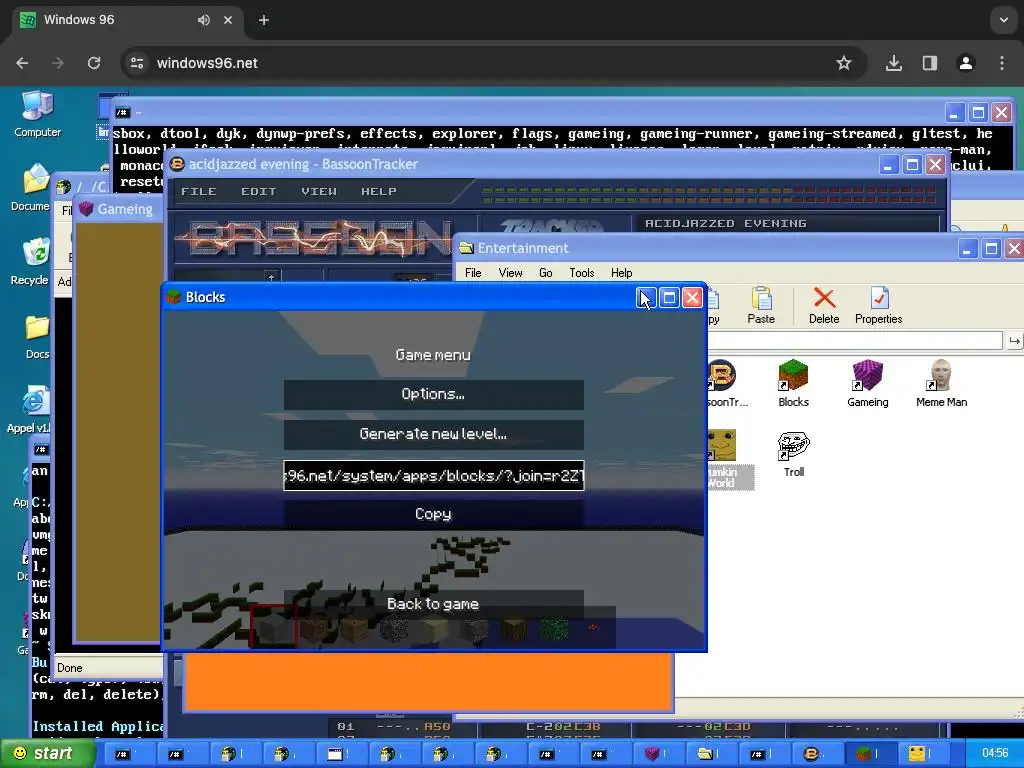Open the Troll shortcut icon
Viewport: 1024px width, 768px height.
tap(793, 455)
